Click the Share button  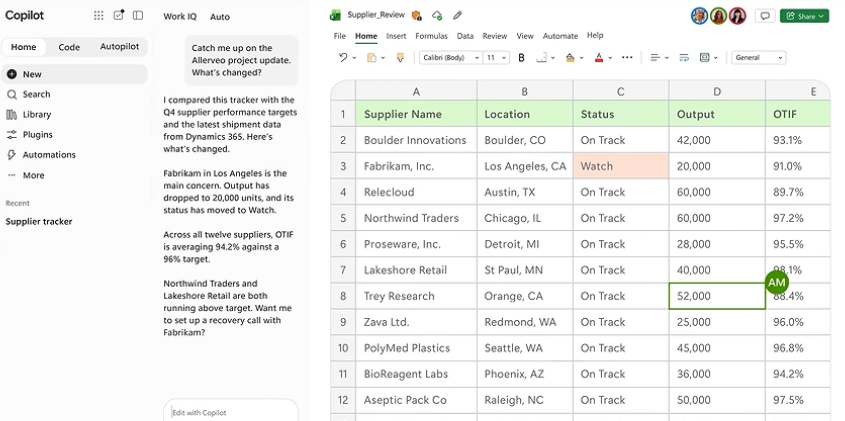click(804, 16)
